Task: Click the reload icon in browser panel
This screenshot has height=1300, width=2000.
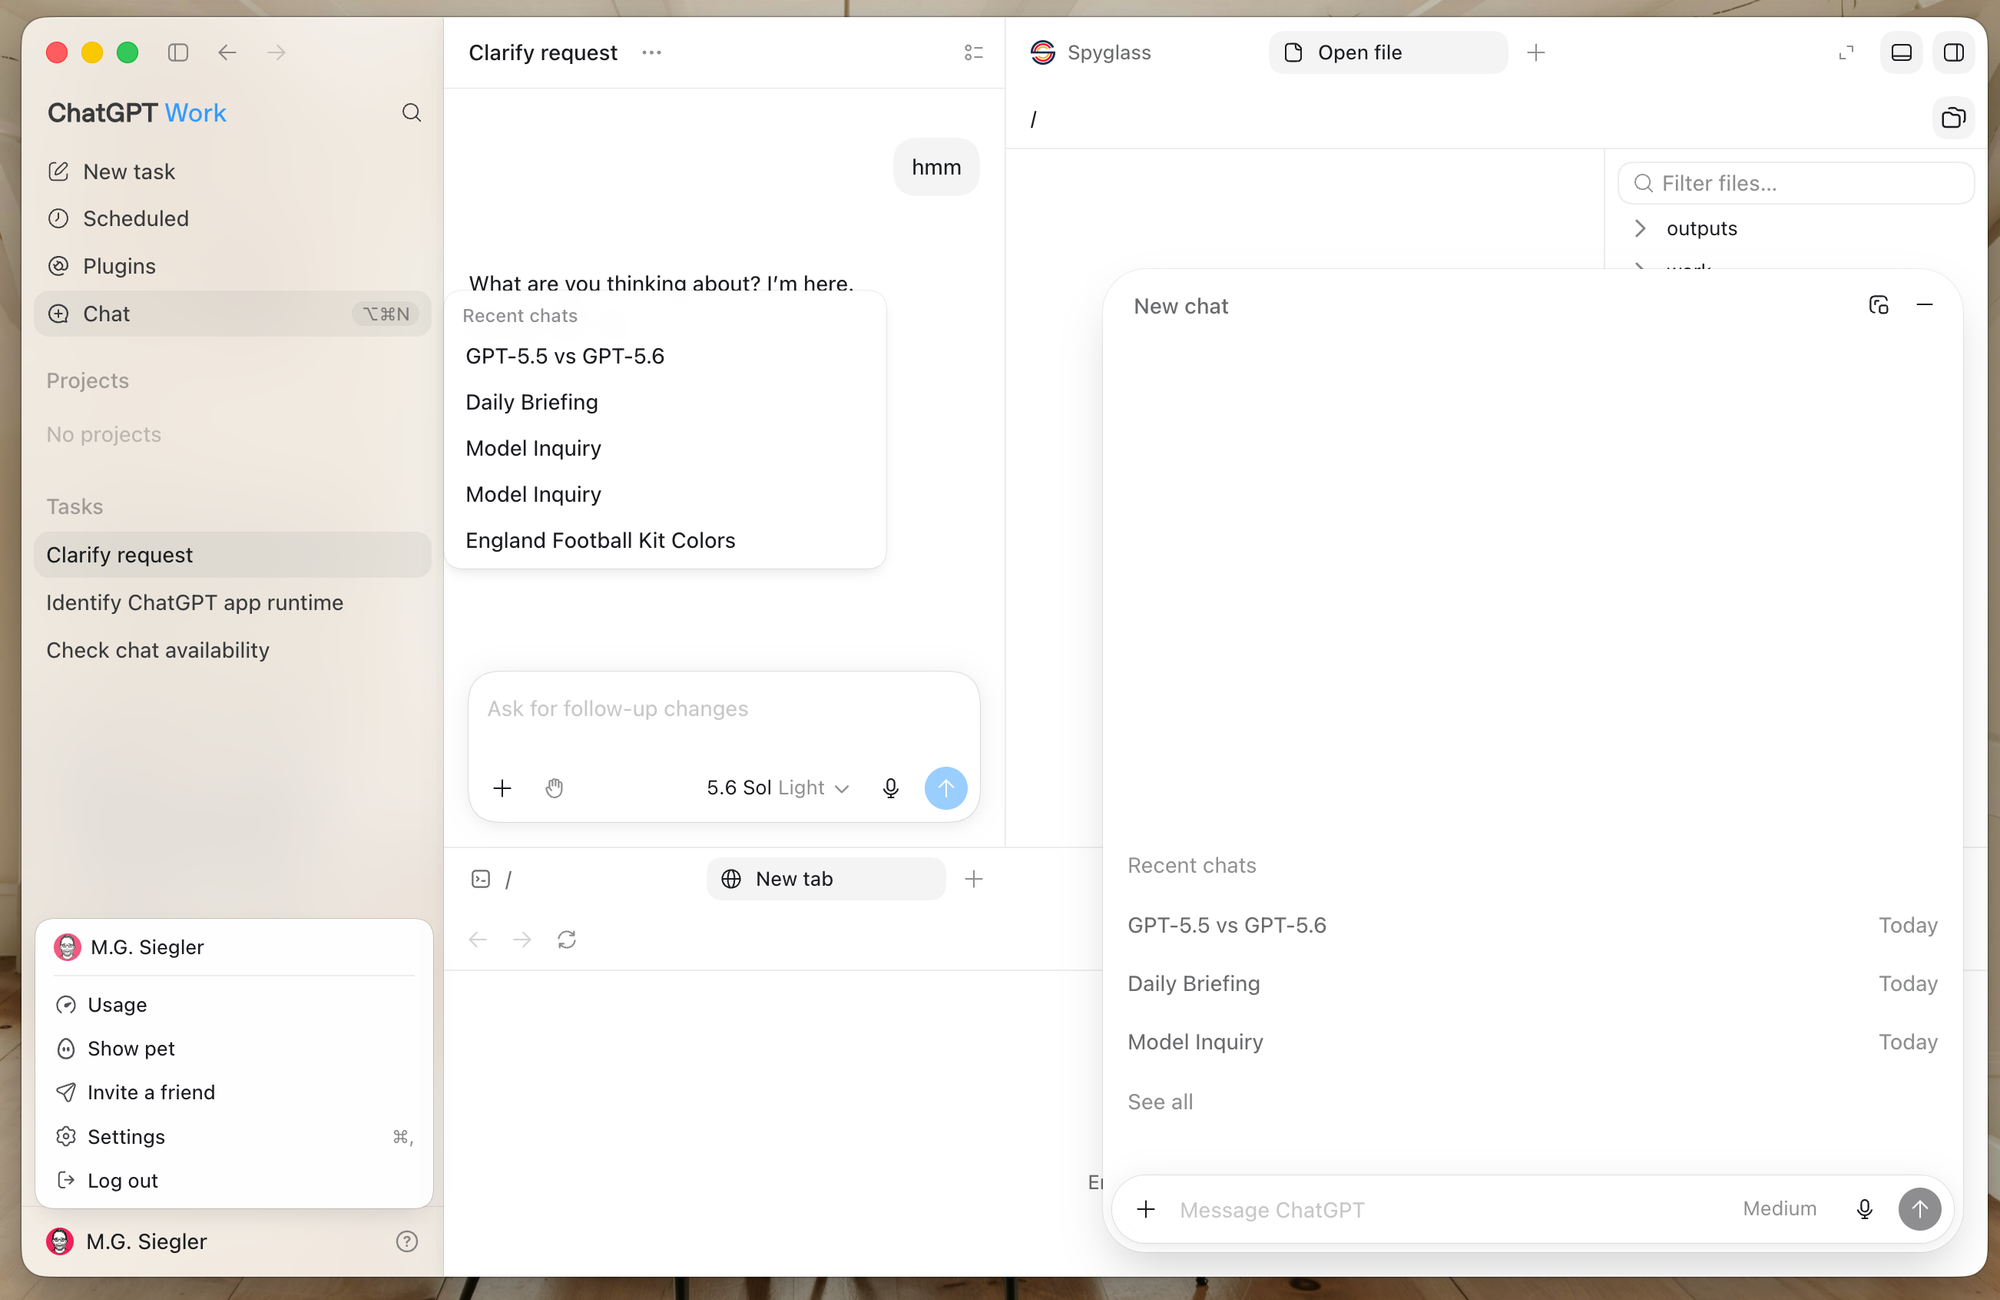Action: [x=567, y=939]
